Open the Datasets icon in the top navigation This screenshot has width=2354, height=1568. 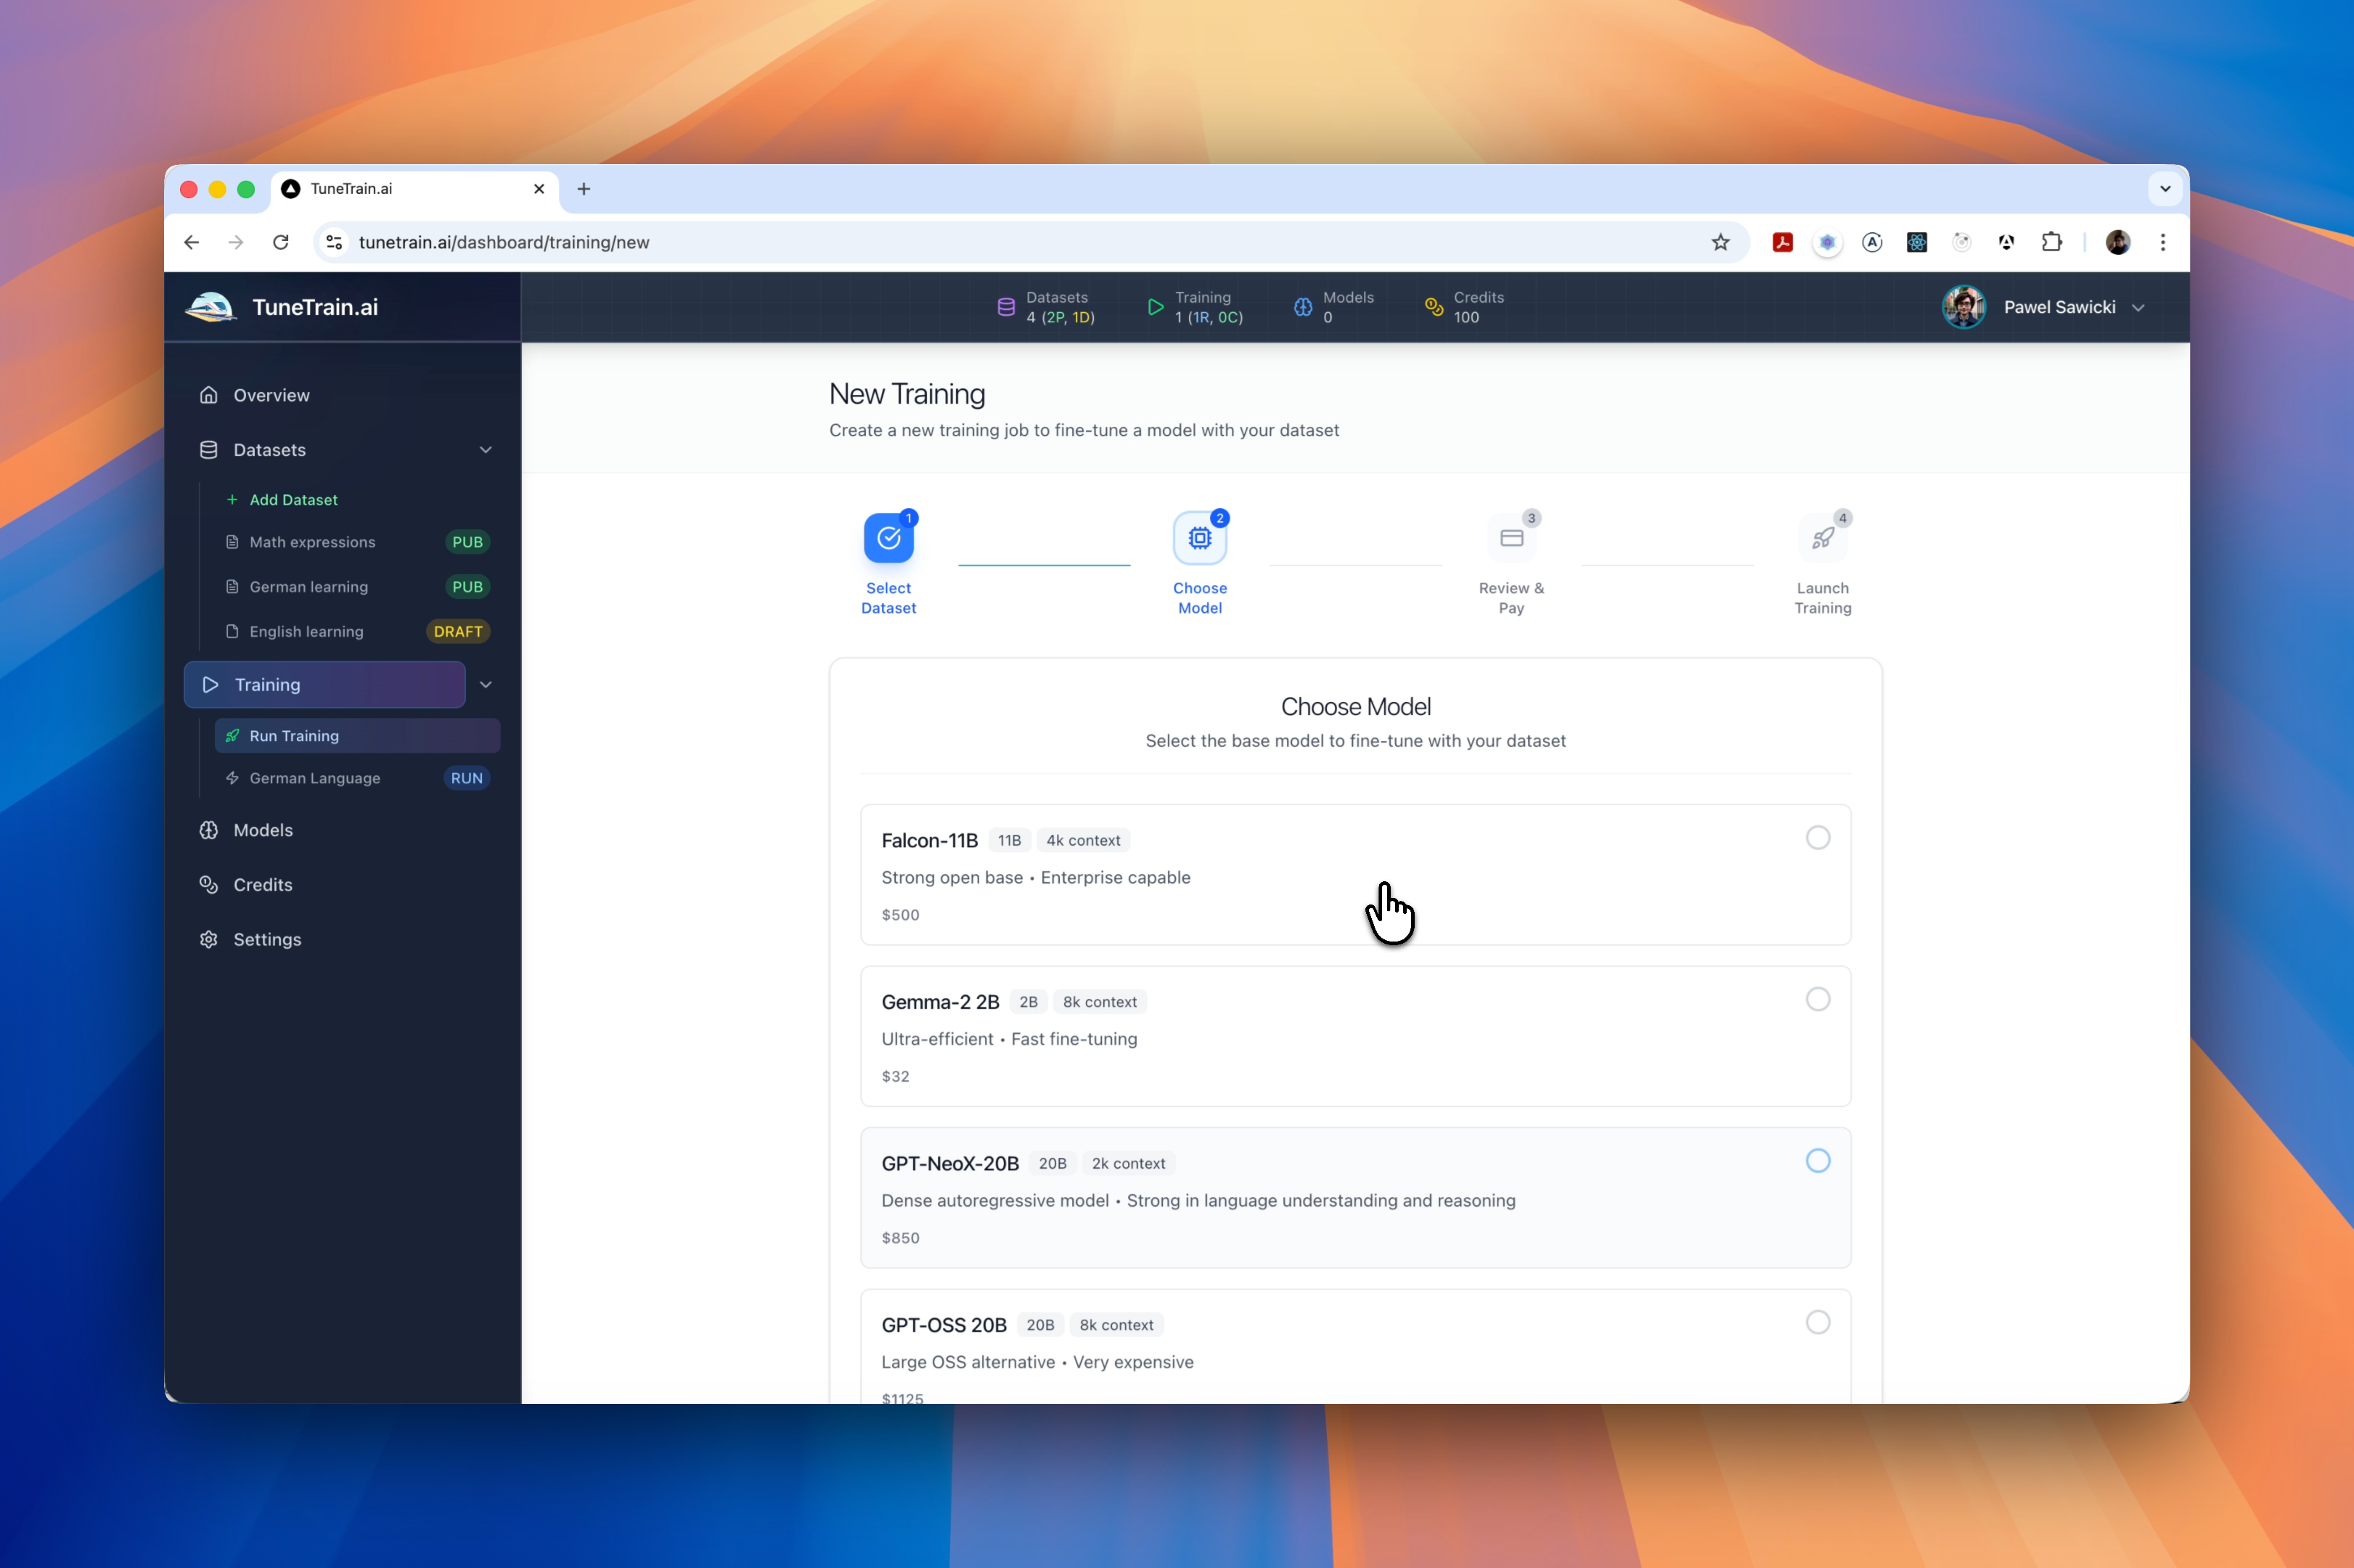tap(1007, 307)
